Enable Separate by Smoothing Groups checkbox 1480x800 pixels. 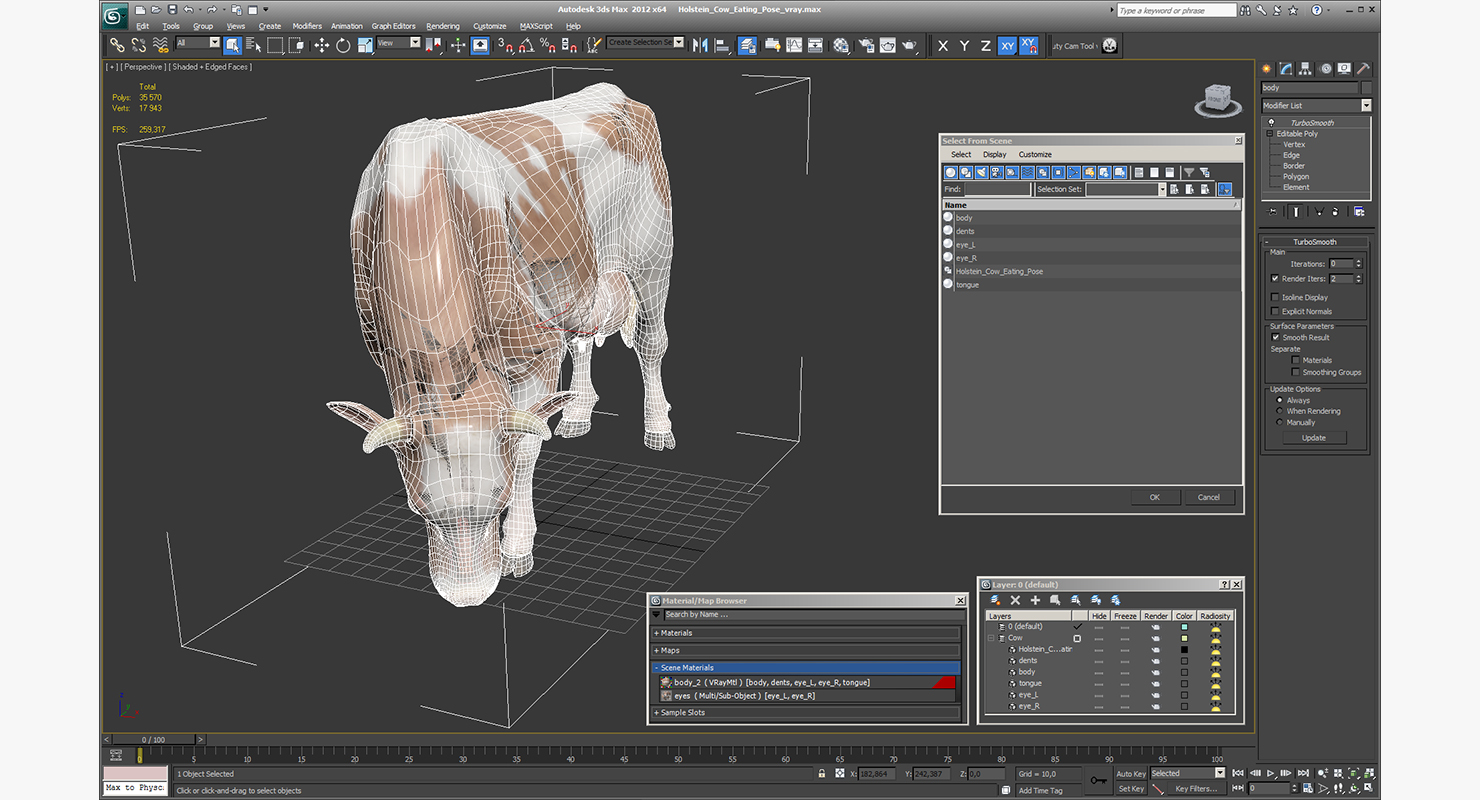pyautogui.click(x=1296, y=372)
